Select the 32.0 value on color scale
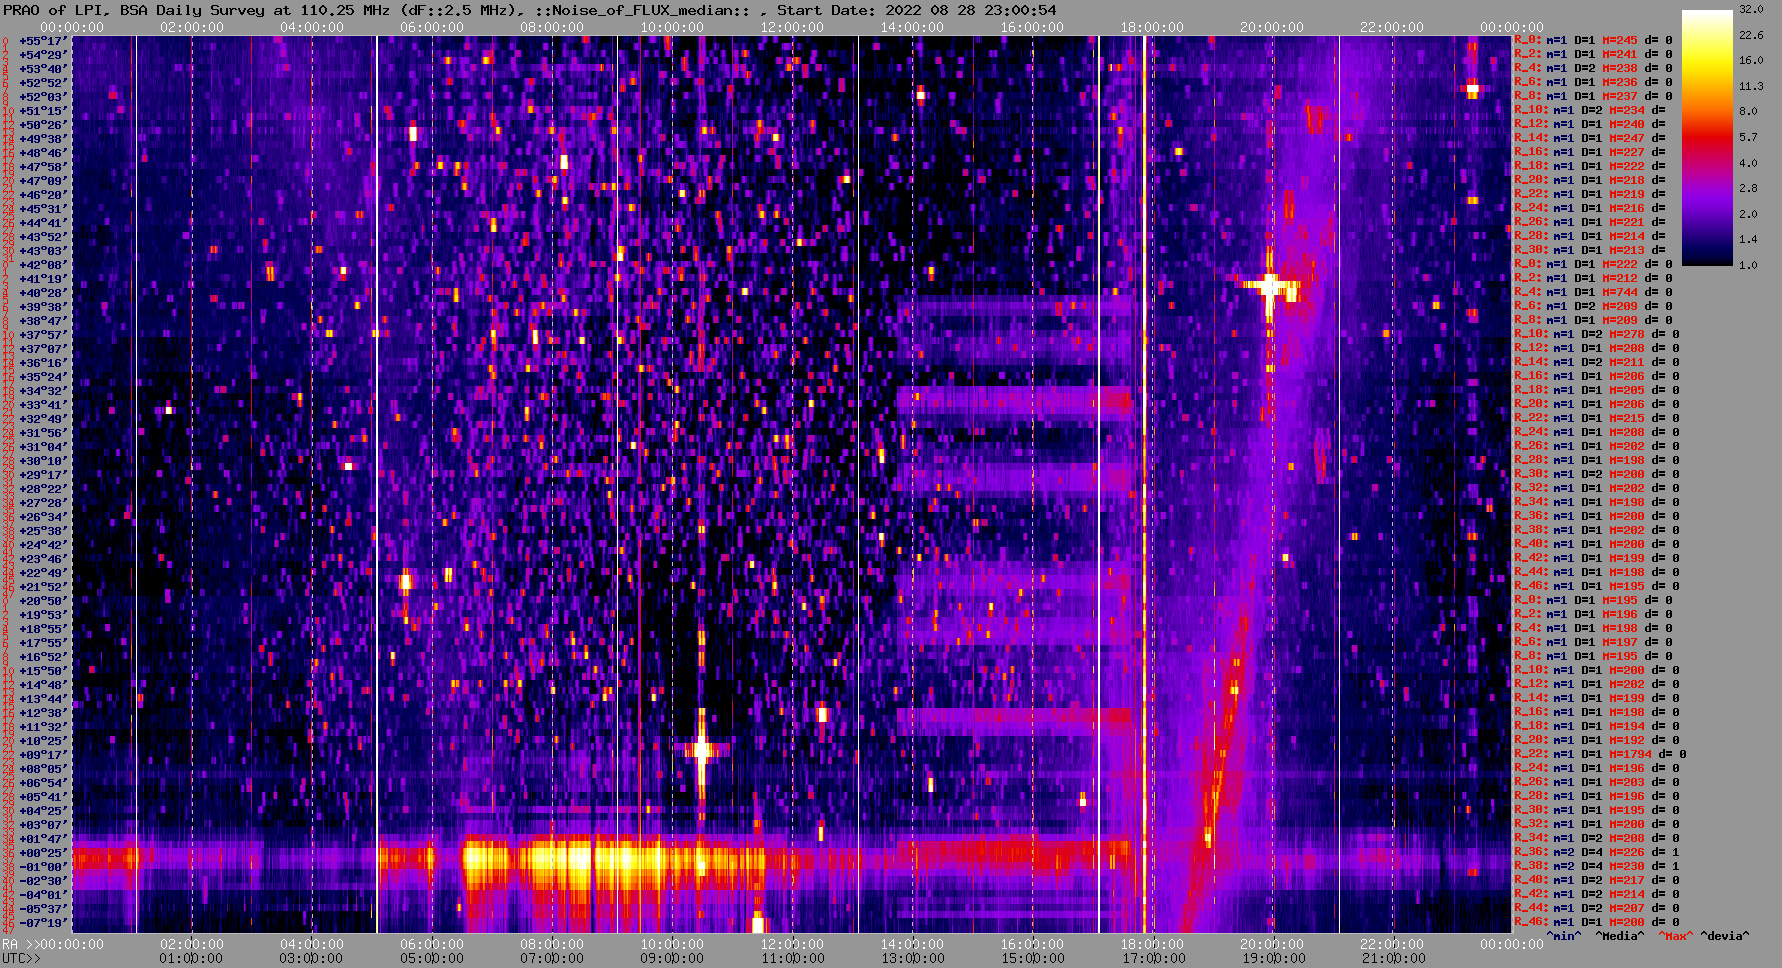1782x968 pixels. pyautogui.click(x=1751, y=9)
